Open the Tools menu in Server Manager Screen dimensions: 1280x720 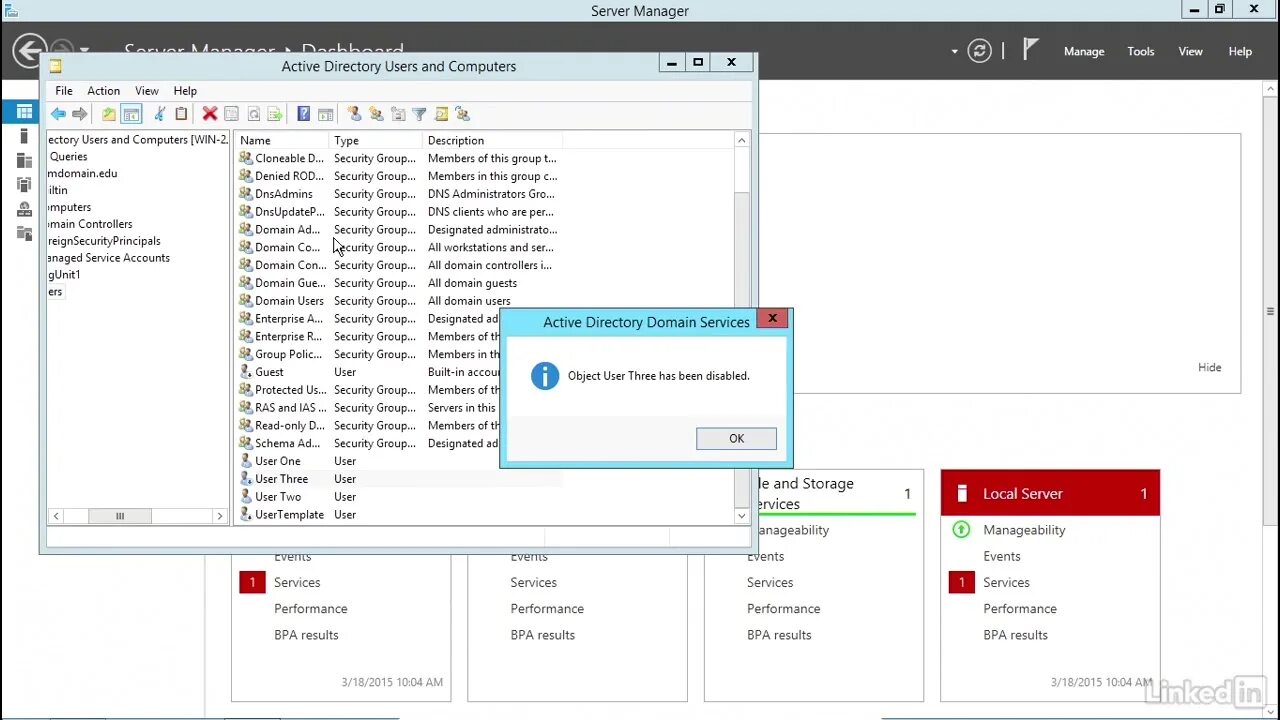[x=1141, y=51]
